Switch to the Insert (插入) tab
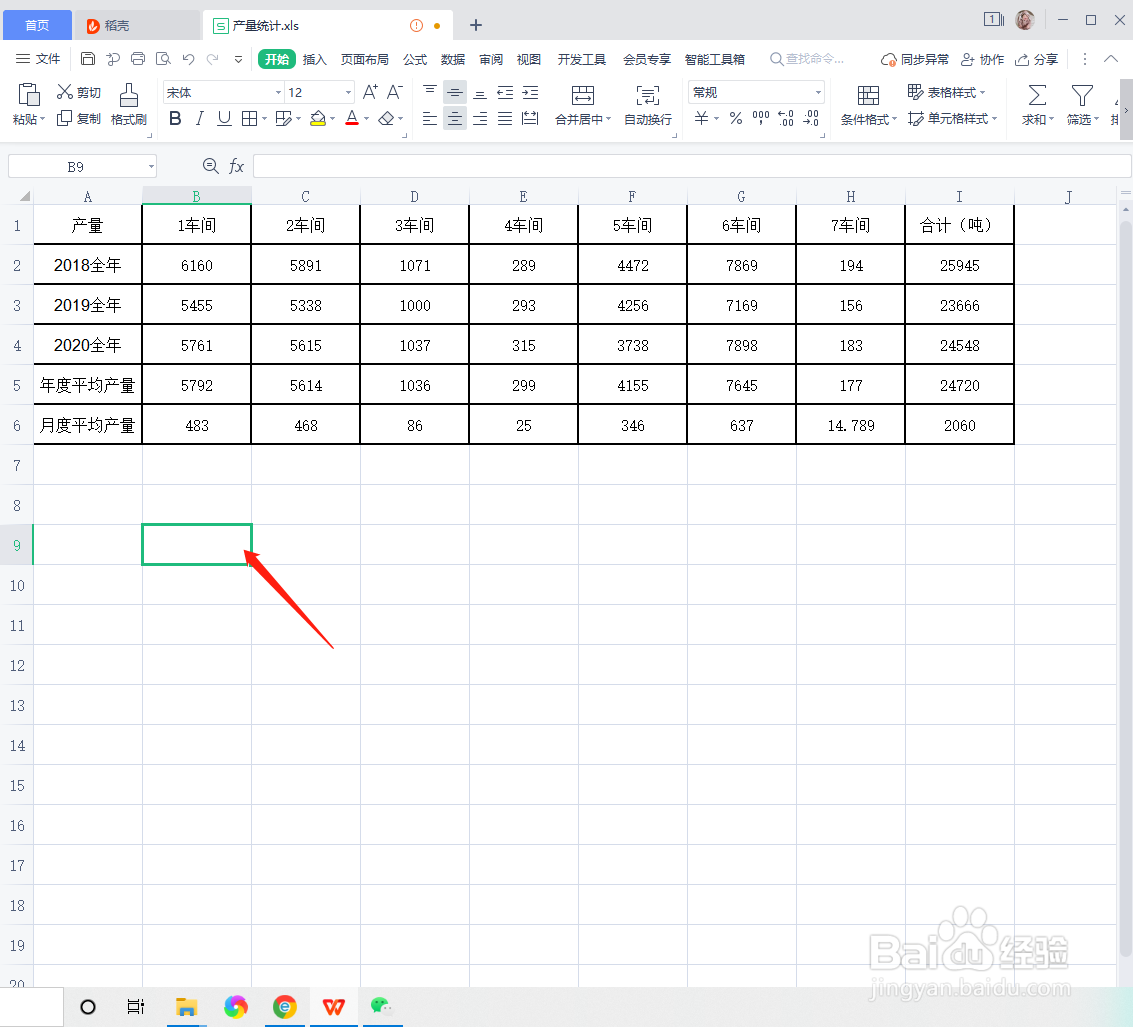 click(314, 59)
